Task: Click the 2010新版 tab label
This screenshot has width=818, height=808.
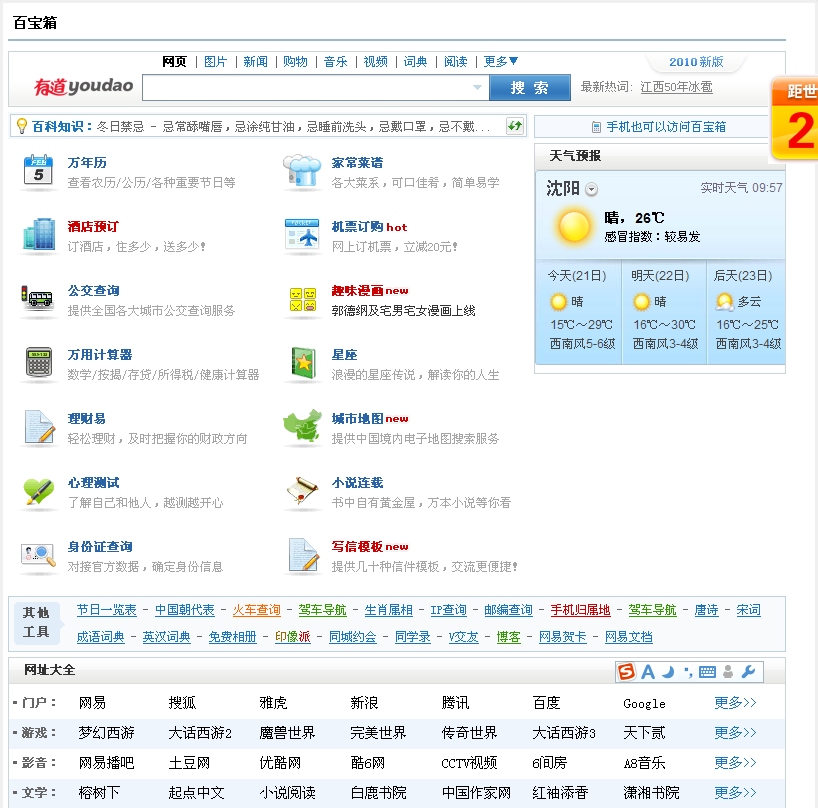Action: click(x=696, y=62)
